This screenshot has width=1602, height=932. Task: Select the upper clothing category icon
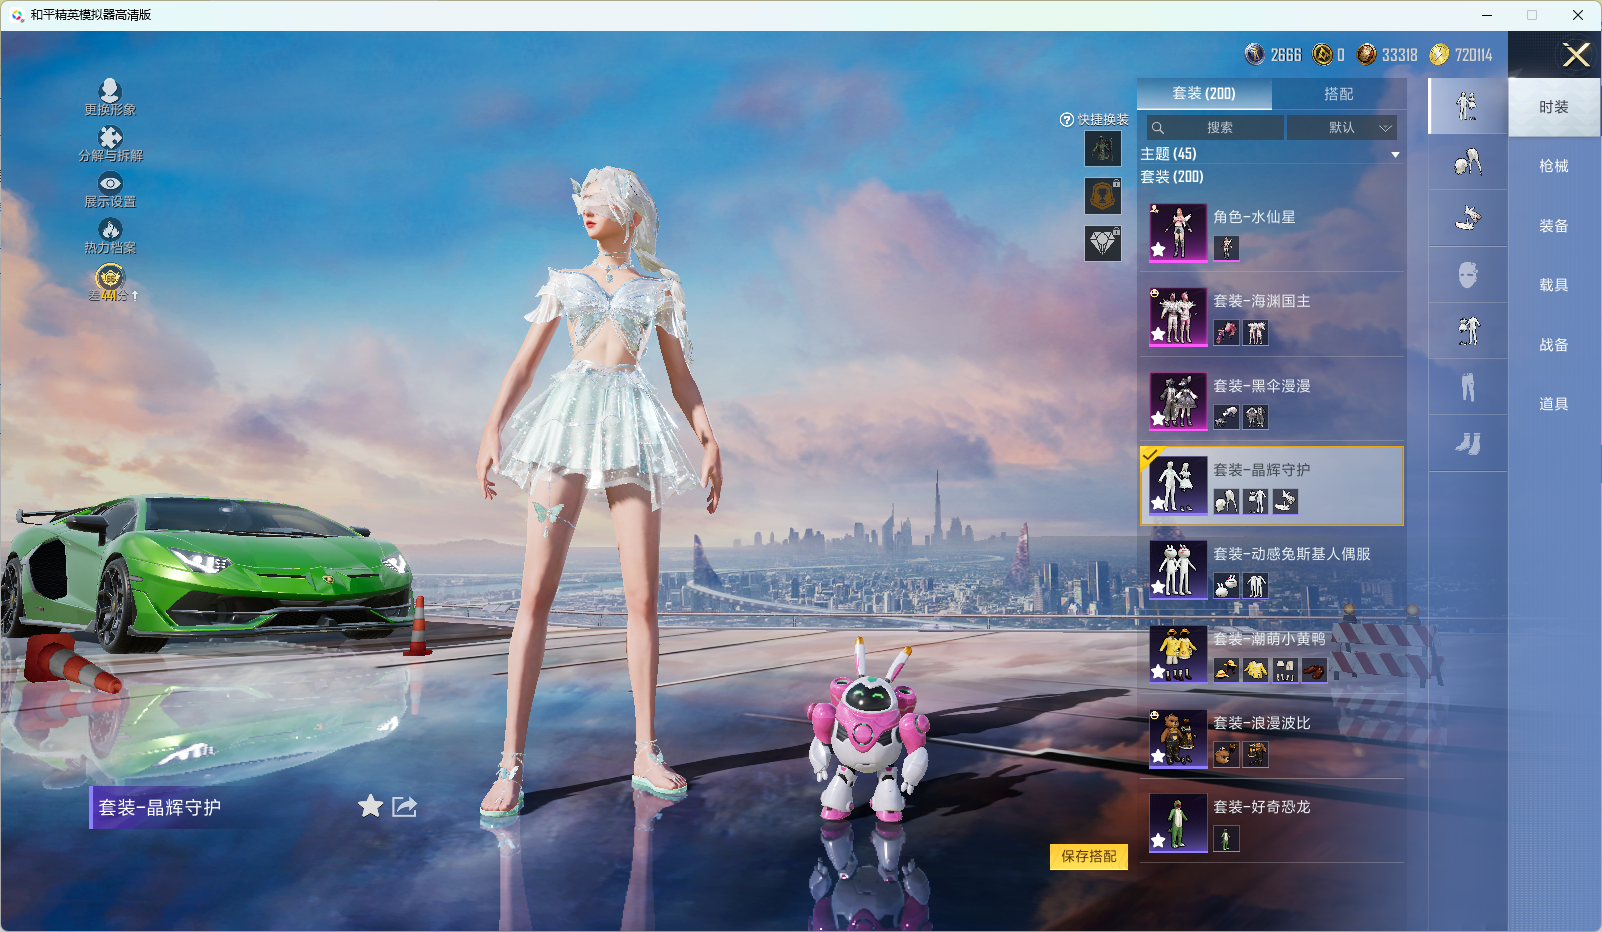click(x=1468, y=331)
